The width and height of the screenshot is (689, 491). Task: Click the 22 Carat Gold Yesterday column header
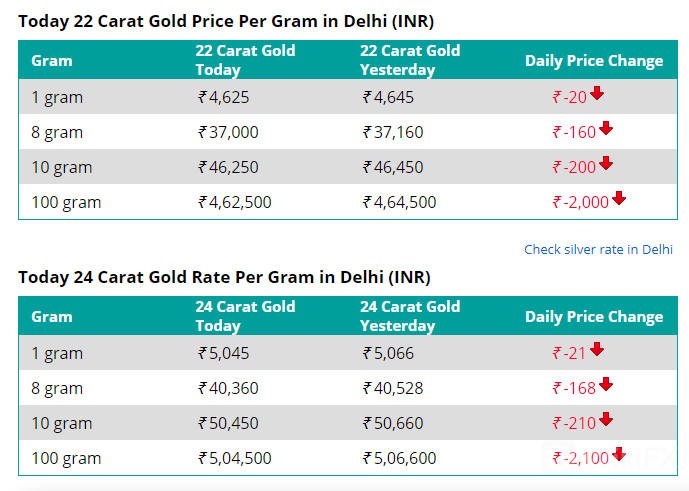[410, 60]
